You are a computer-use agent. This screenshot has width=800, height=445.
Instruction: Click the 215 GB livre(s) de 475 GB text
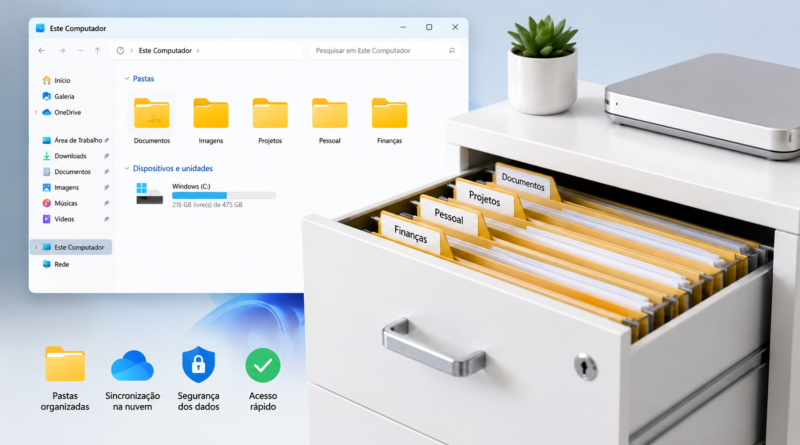[207, 205]
